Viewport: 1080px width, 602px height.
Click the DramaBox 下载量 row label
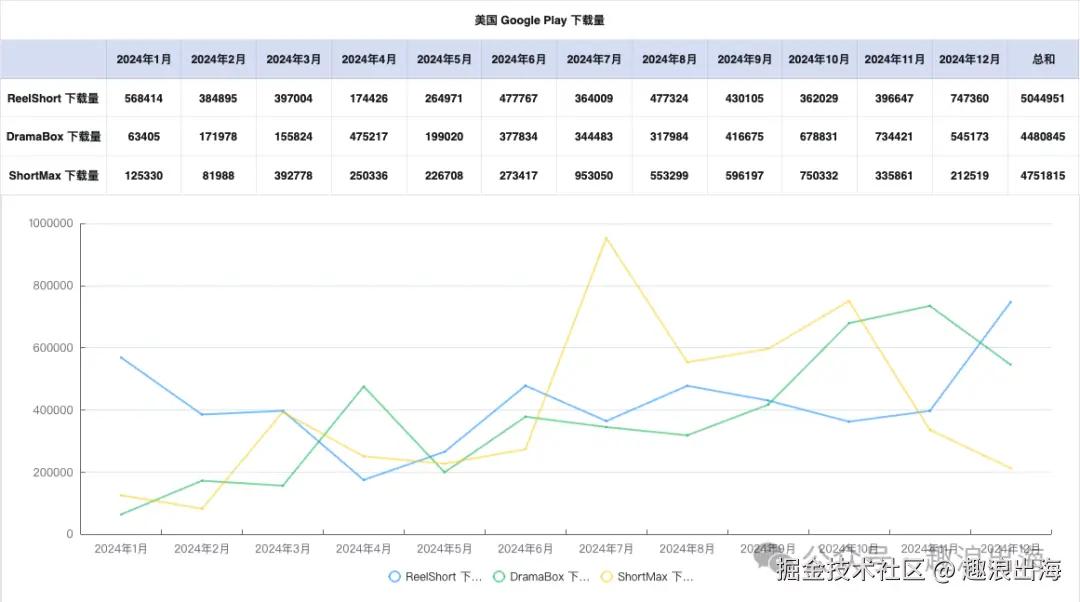(x=53, y=136)
